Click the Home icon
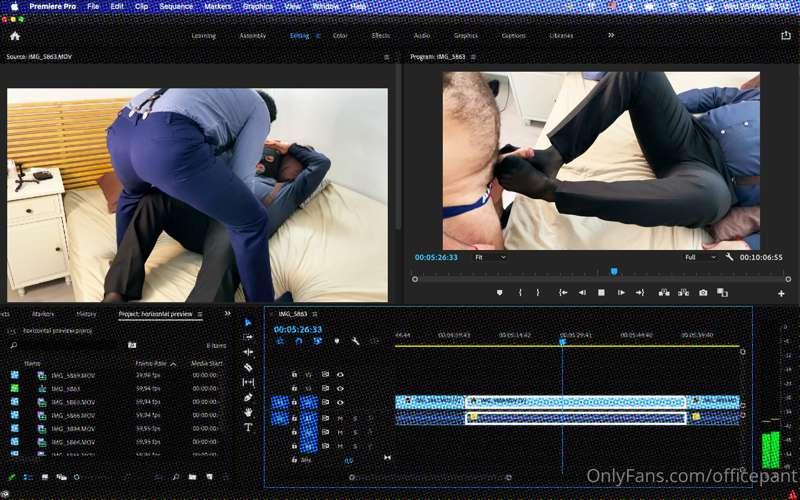Viewport: 800px width, 500px height. [x=15, y=36]
